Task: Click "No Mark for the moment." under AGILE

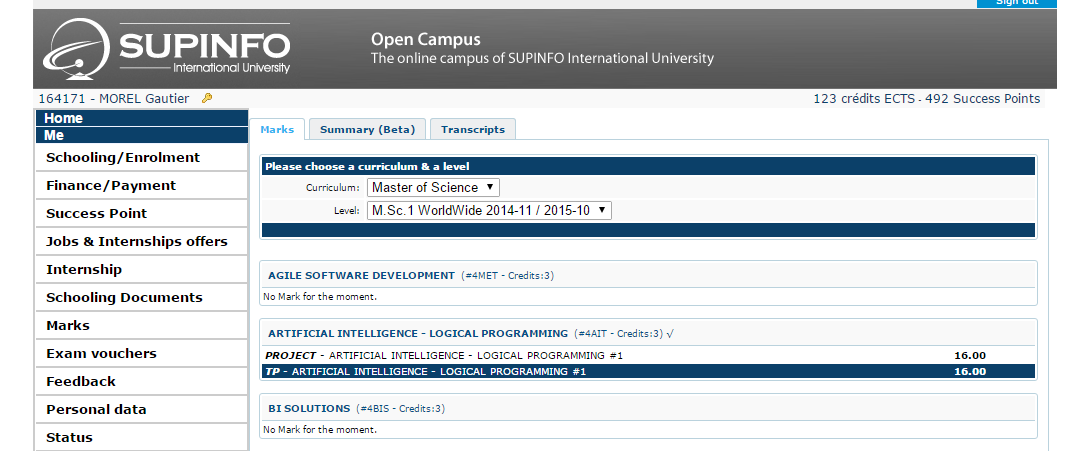Action: (x=320, y=297)
